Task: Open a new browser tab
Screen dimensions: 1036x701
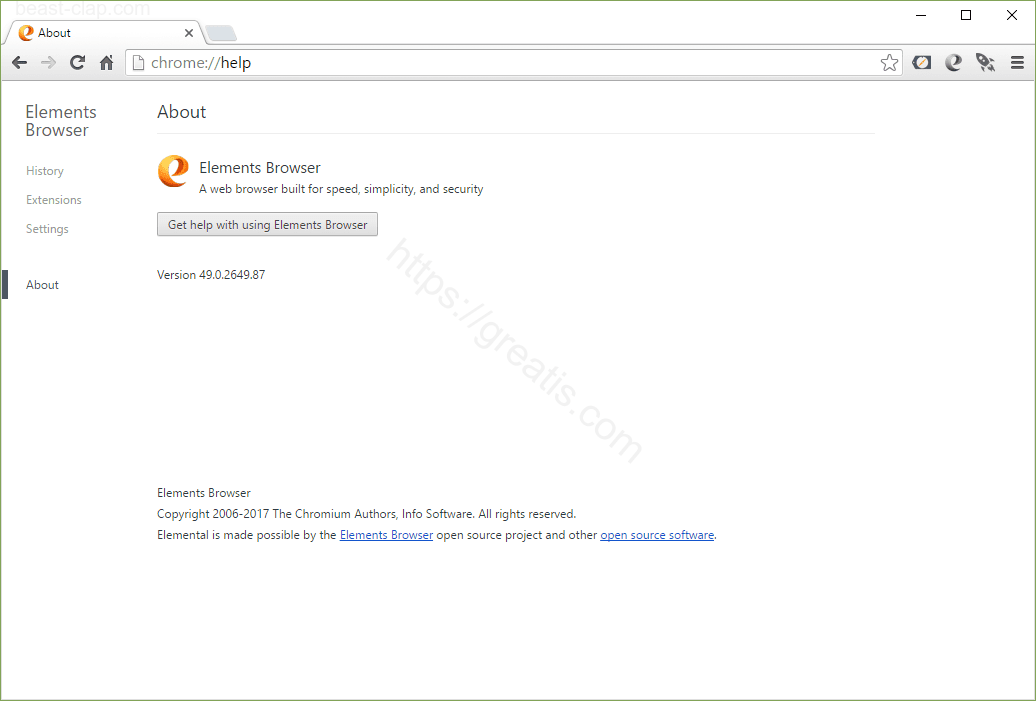Action: click(x=220, y=32)
